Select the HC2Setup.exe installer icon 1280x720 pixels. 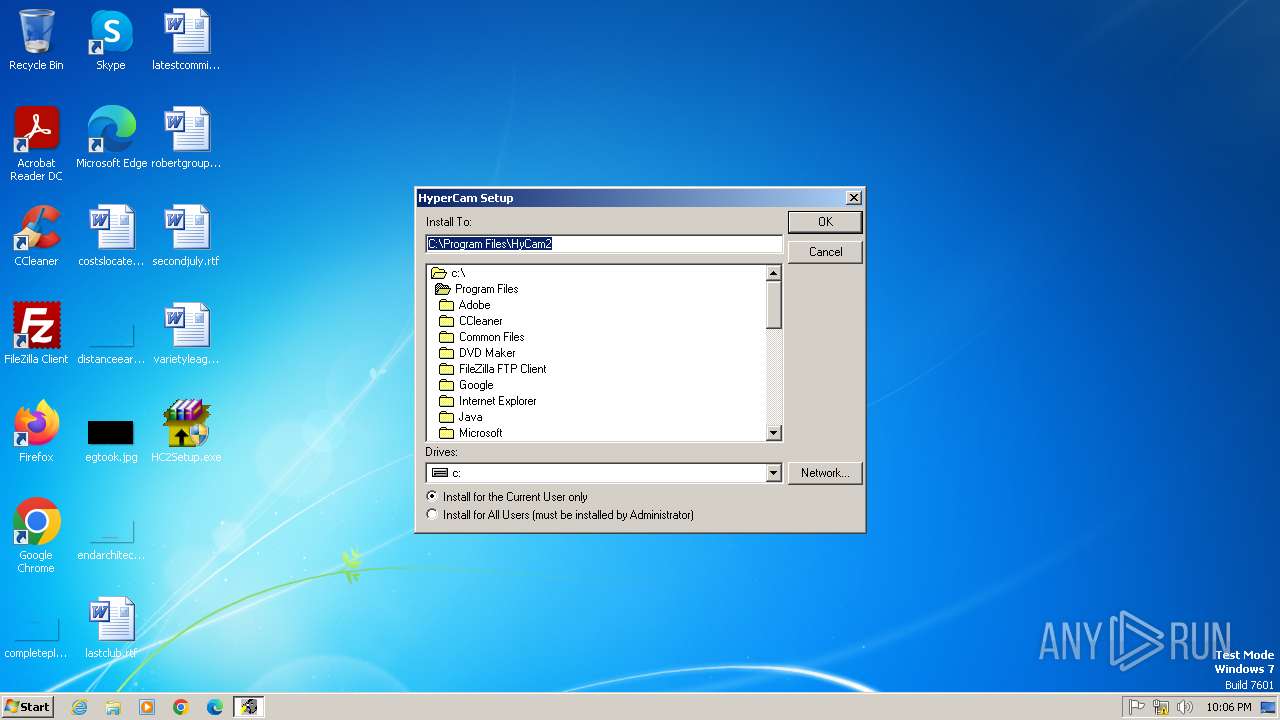[x=186, y=432]
